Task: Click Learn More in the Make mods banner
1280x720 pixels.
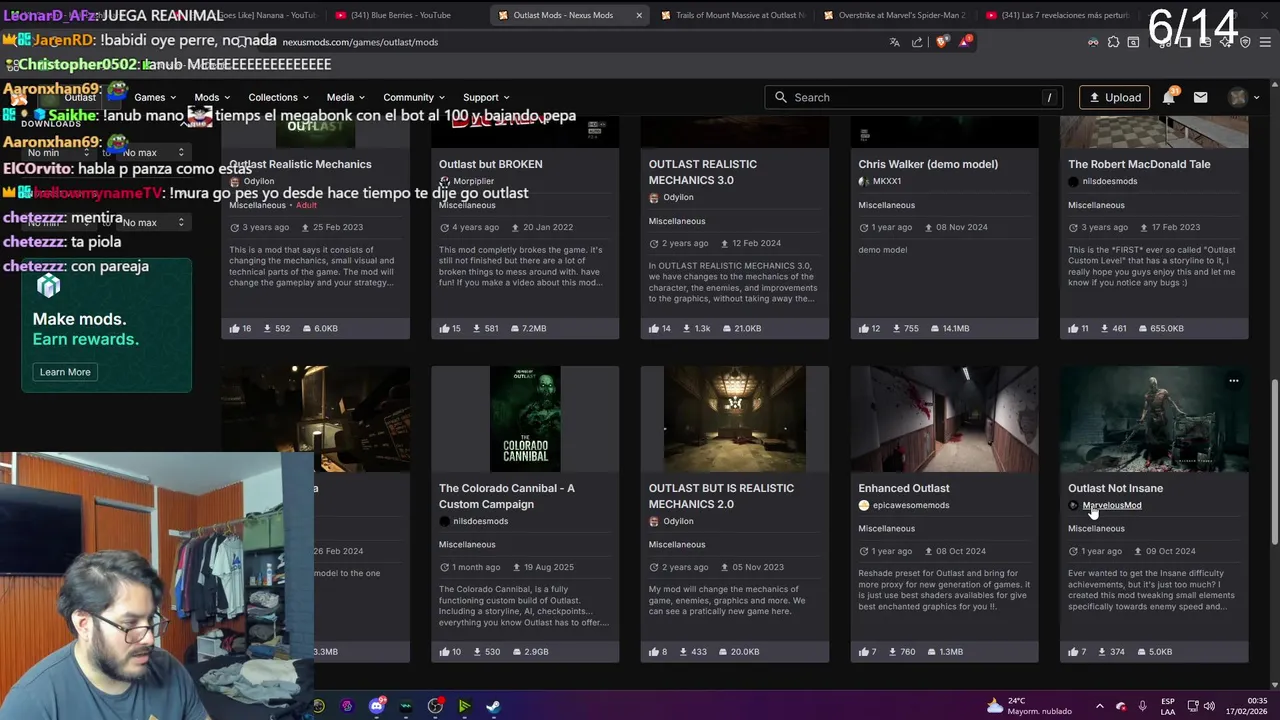Action: 65,372
